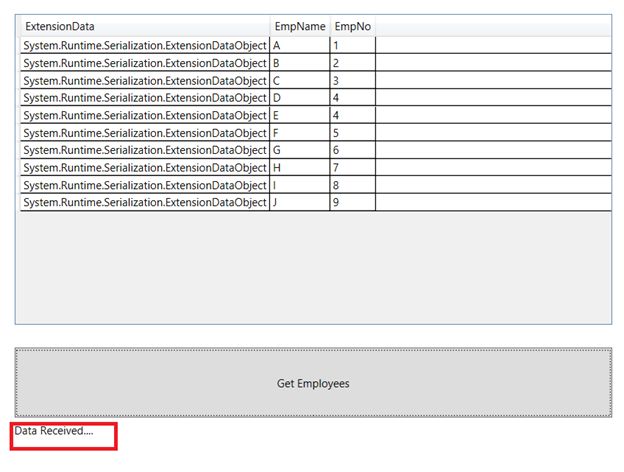Select the EmpName cell showing I
Image resolution: width=624 pixels, height=472 pixels.
(x=300, y=185)
